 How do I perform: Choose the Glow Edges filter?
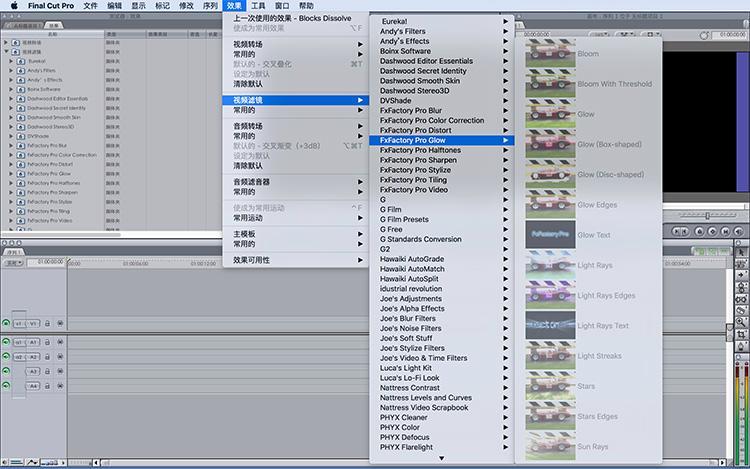(588, 205)
